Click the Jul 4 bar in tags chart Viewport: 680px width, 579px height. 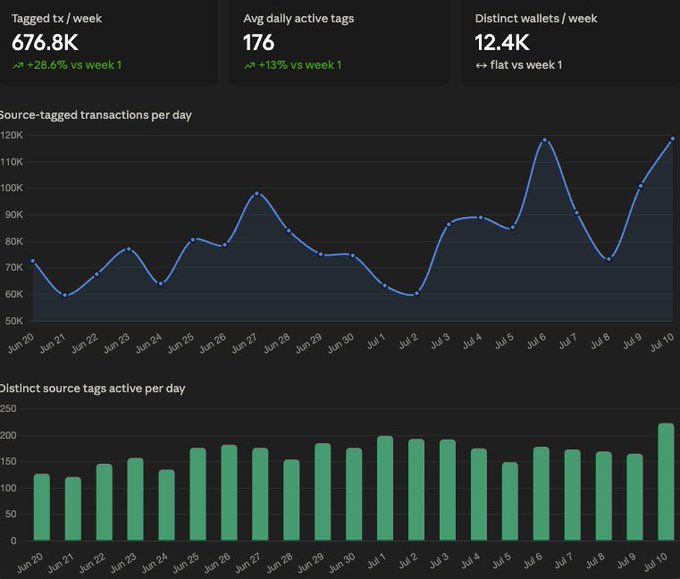(x=479, y=494)
